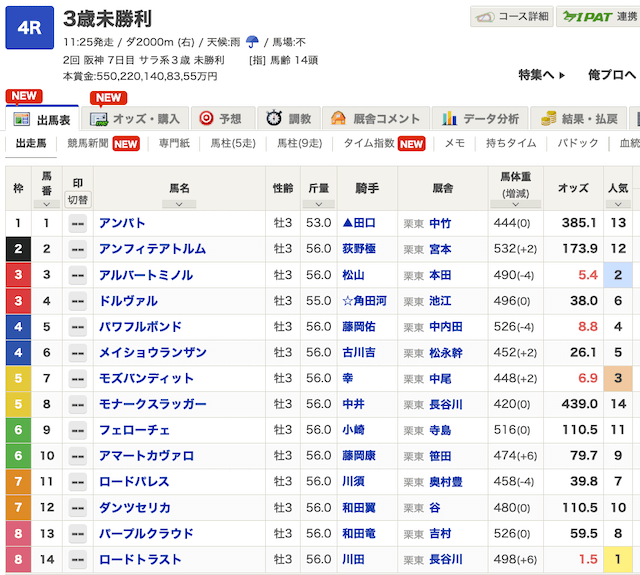Open mark selector for モズバンディット
Screen dimensions: 640x575
pos(78,378)
